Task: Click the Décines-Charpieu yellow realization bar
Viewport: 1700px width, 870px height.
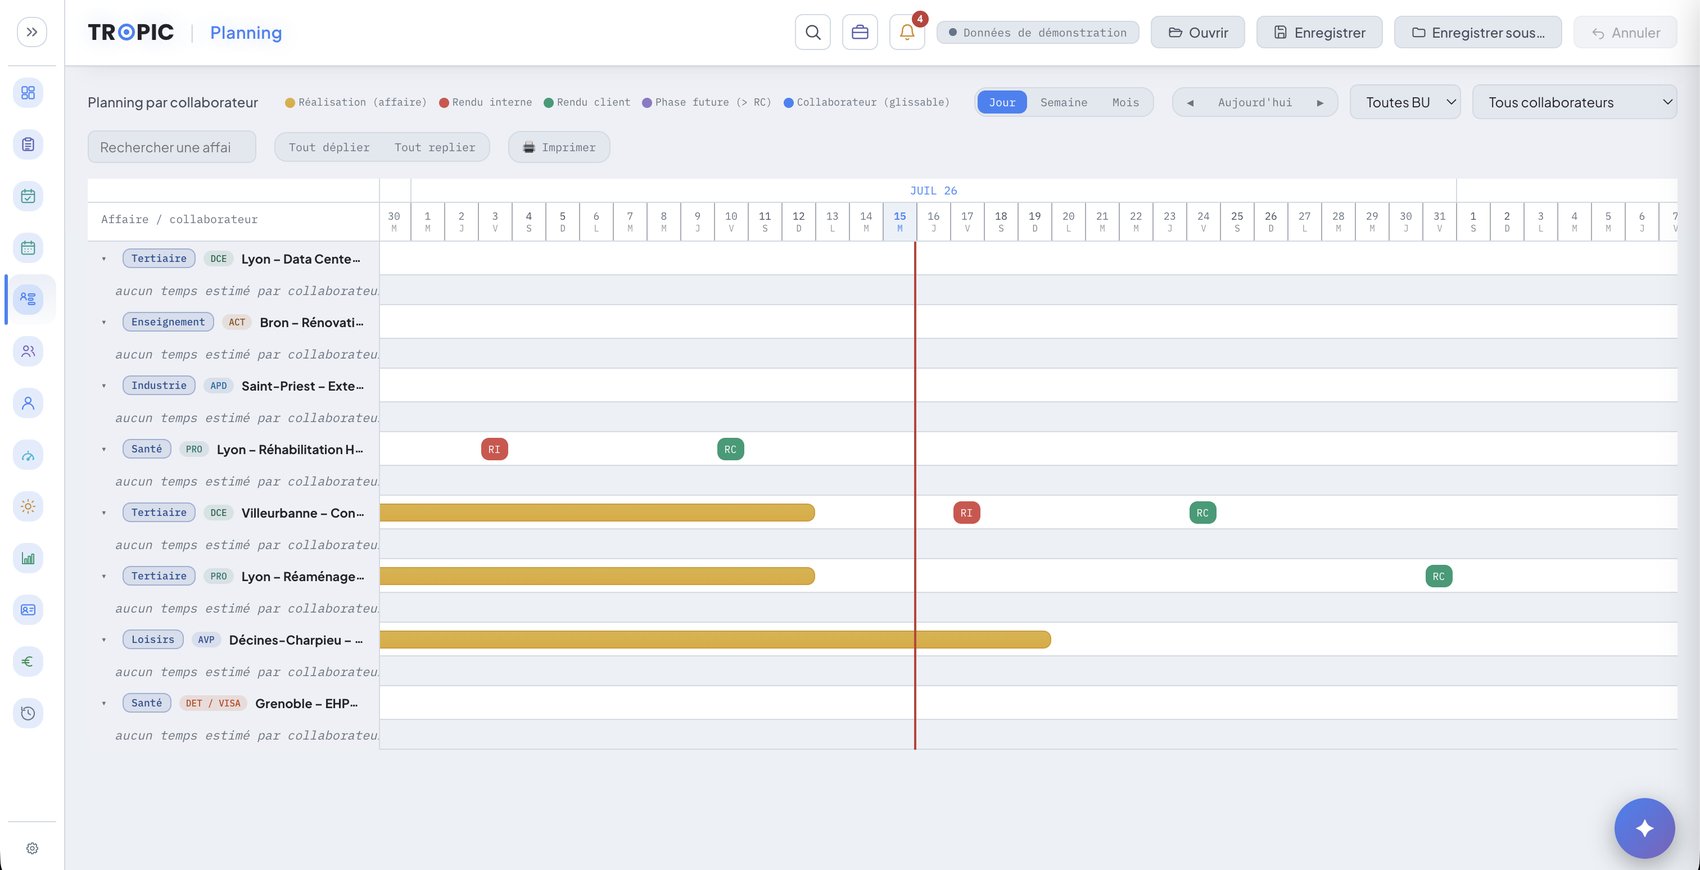Action: (715, 640)
